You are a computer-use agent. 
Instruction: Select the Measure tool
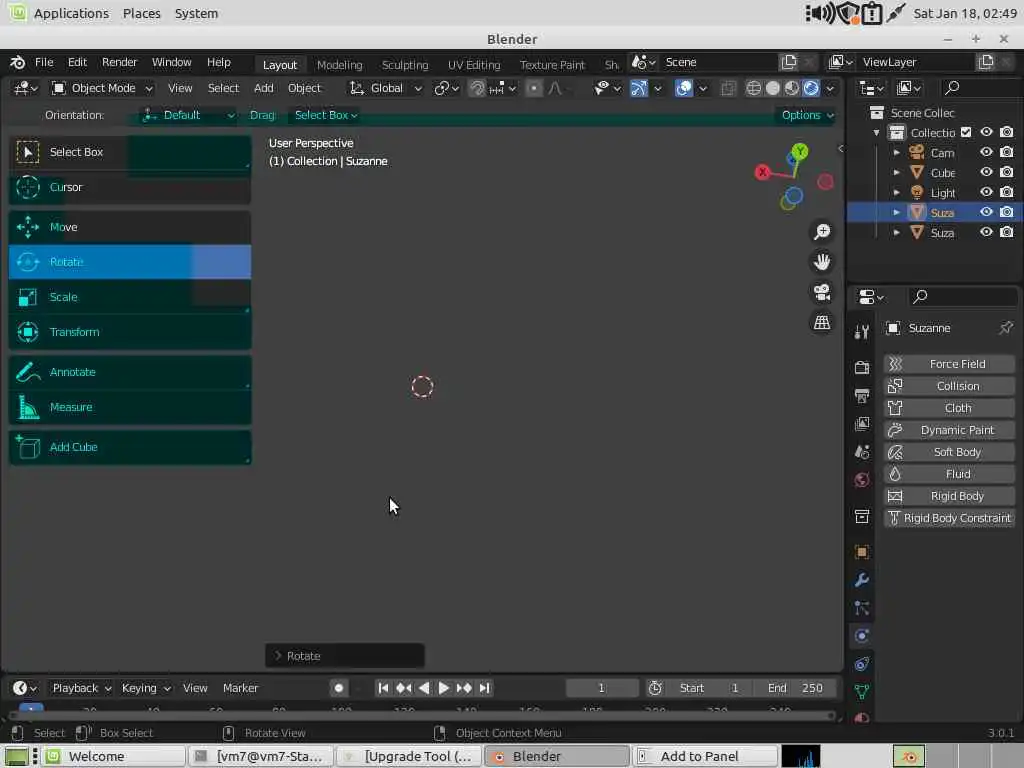(129, 408)
